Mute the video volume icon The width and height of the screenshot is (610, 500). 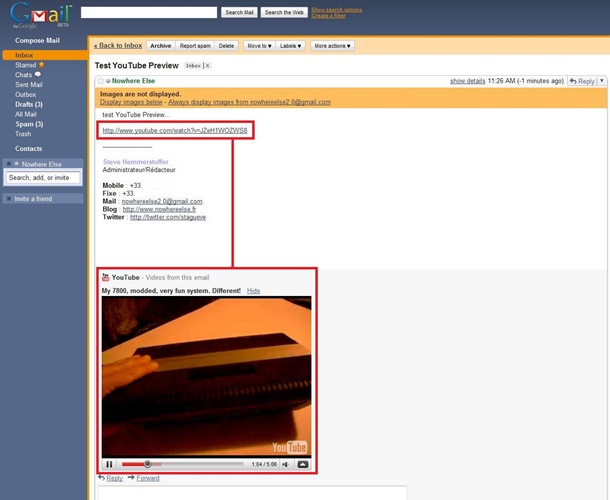coord(286,464)
